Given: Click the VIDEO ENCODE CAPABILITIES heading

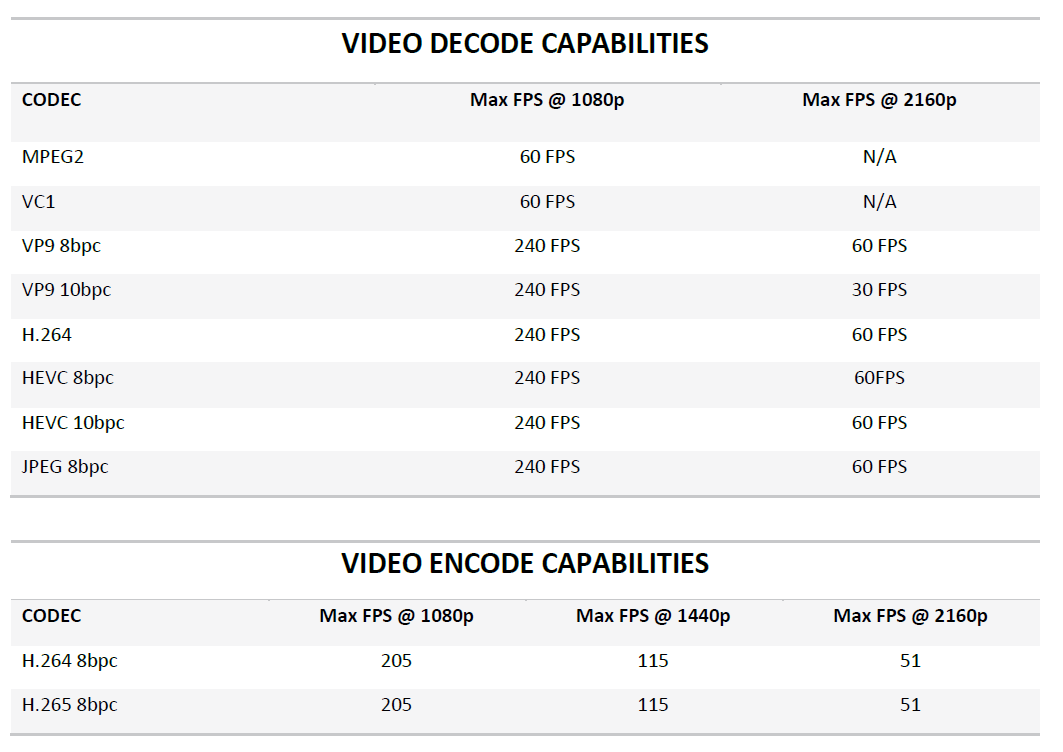Looking at the screenshot, I should click(525, 563).
